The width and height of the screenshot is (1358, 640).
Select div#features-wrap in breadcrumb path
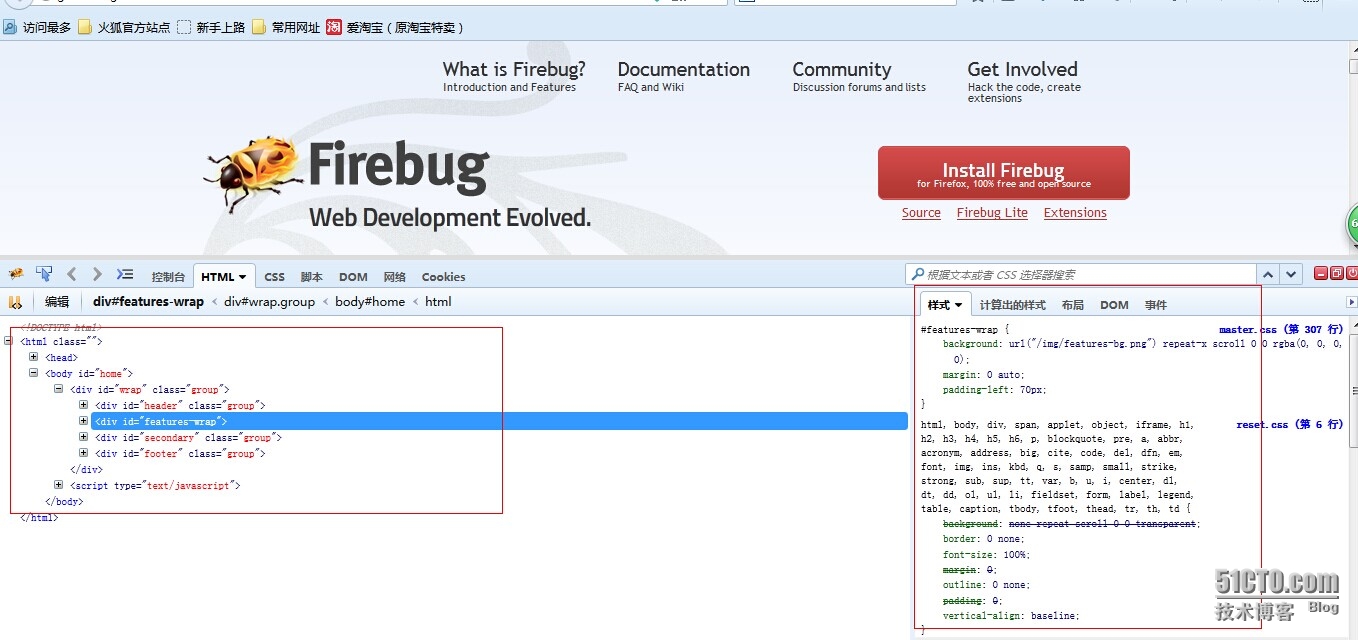pos(148,302)
